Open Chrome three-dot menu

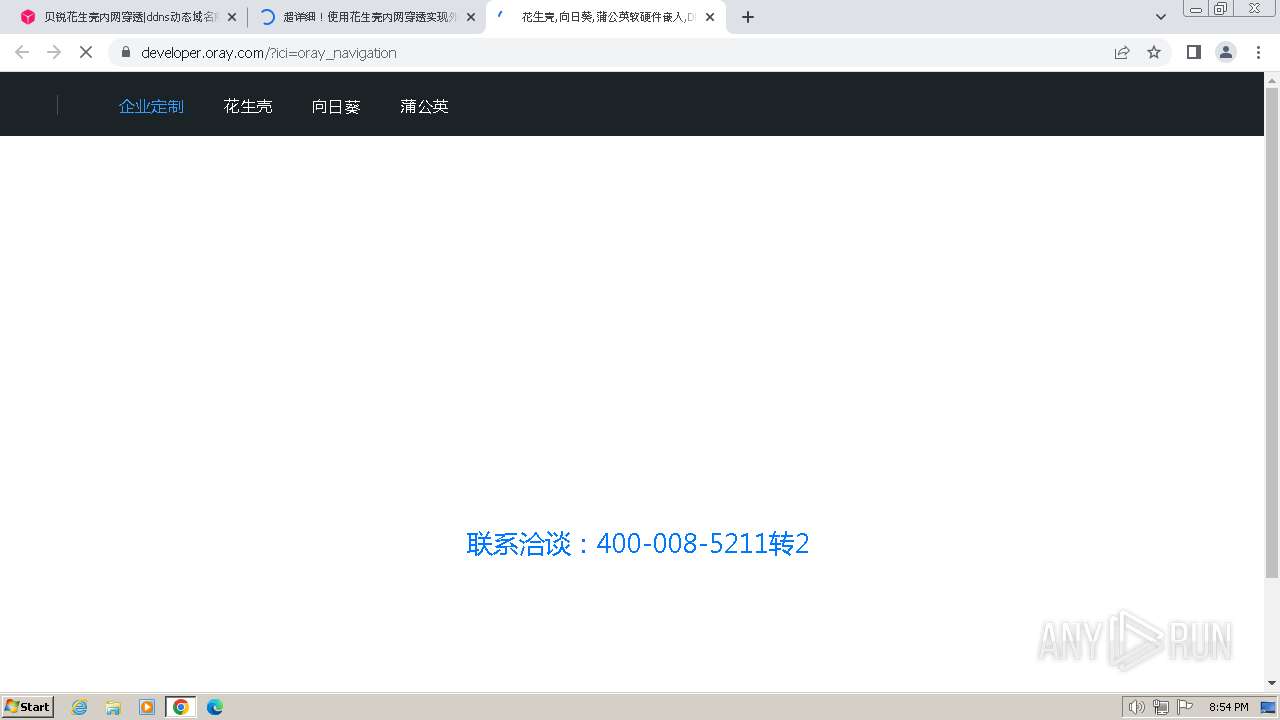click(x=1259, y=52)
